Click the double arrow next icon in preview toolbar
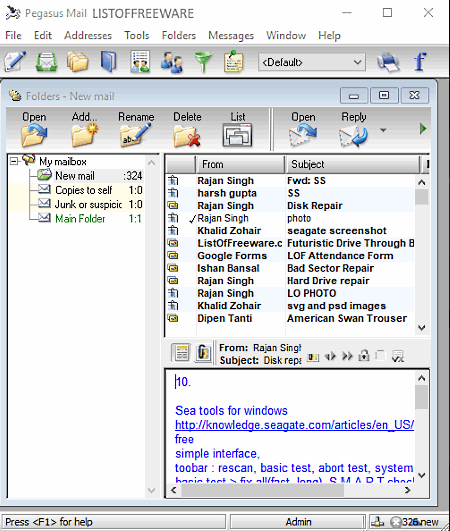The height and width of the screenshot is (531, 450). 347,356
